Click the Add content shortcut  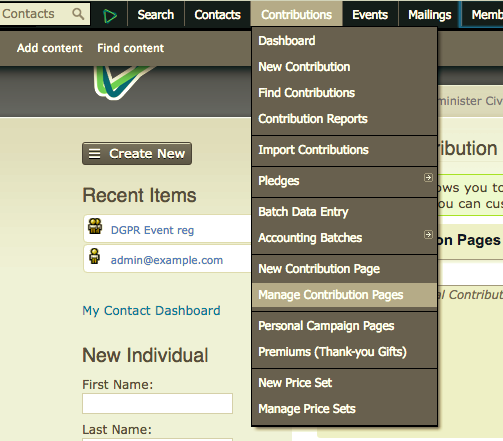50,48
